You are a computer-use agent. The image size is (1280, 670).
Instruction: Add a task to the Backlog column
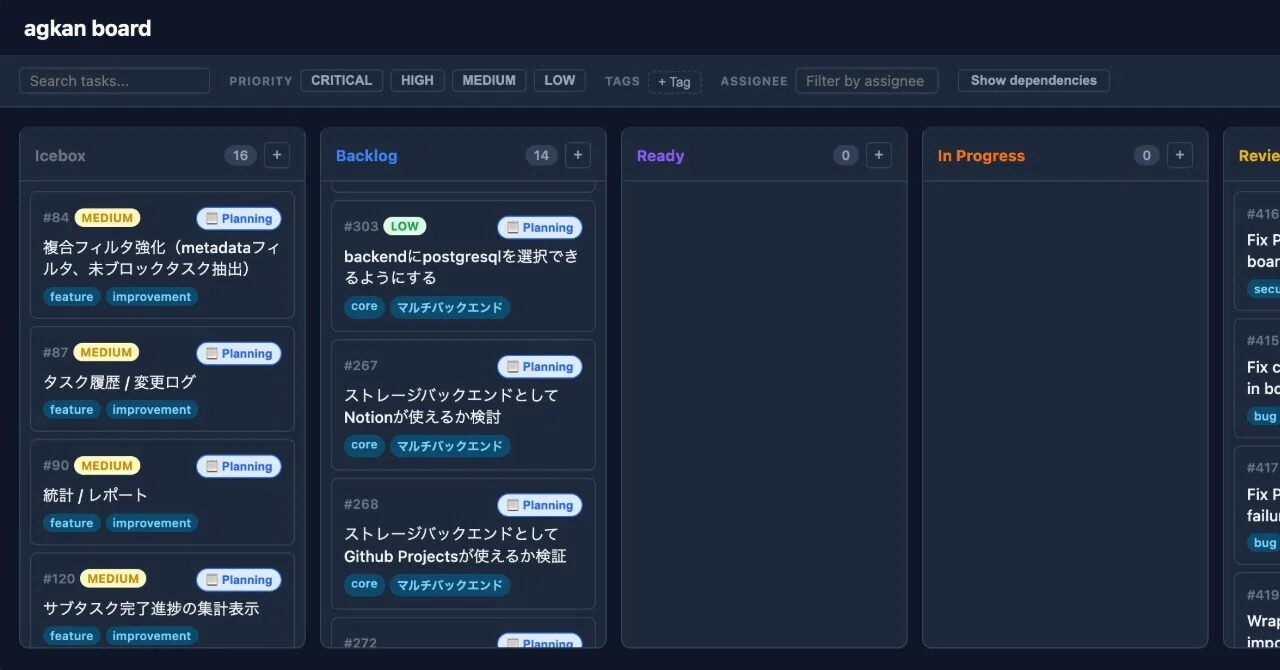tap(578, 155)
